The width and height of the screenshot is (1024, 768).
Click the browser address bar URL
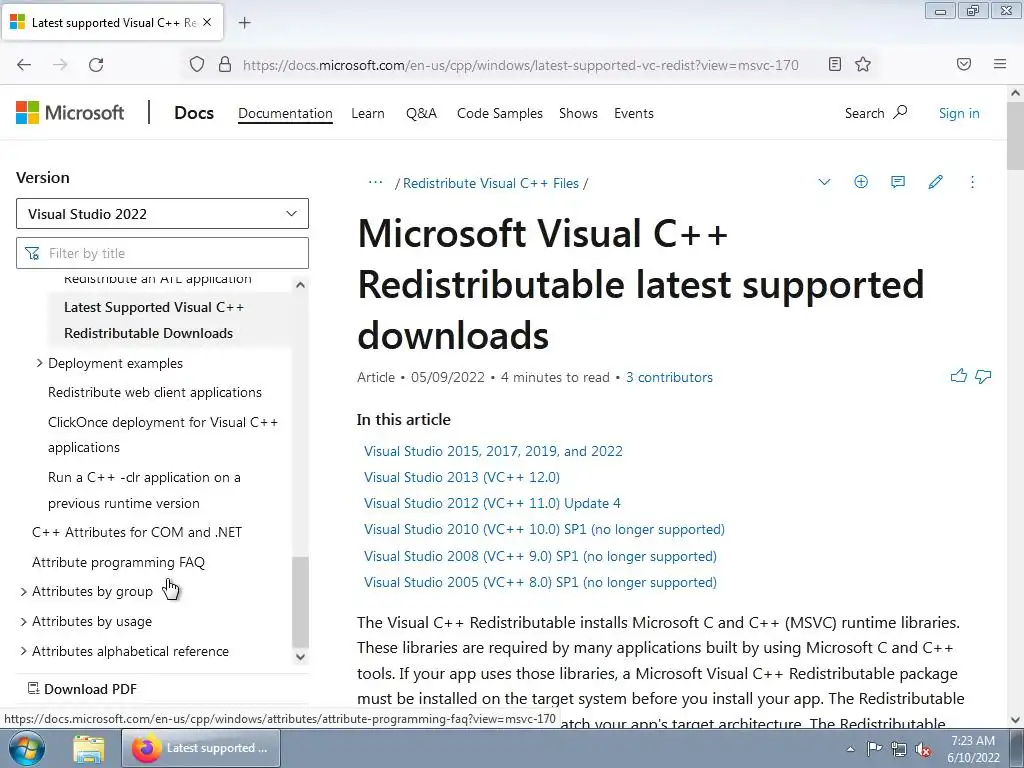[520, 65]
